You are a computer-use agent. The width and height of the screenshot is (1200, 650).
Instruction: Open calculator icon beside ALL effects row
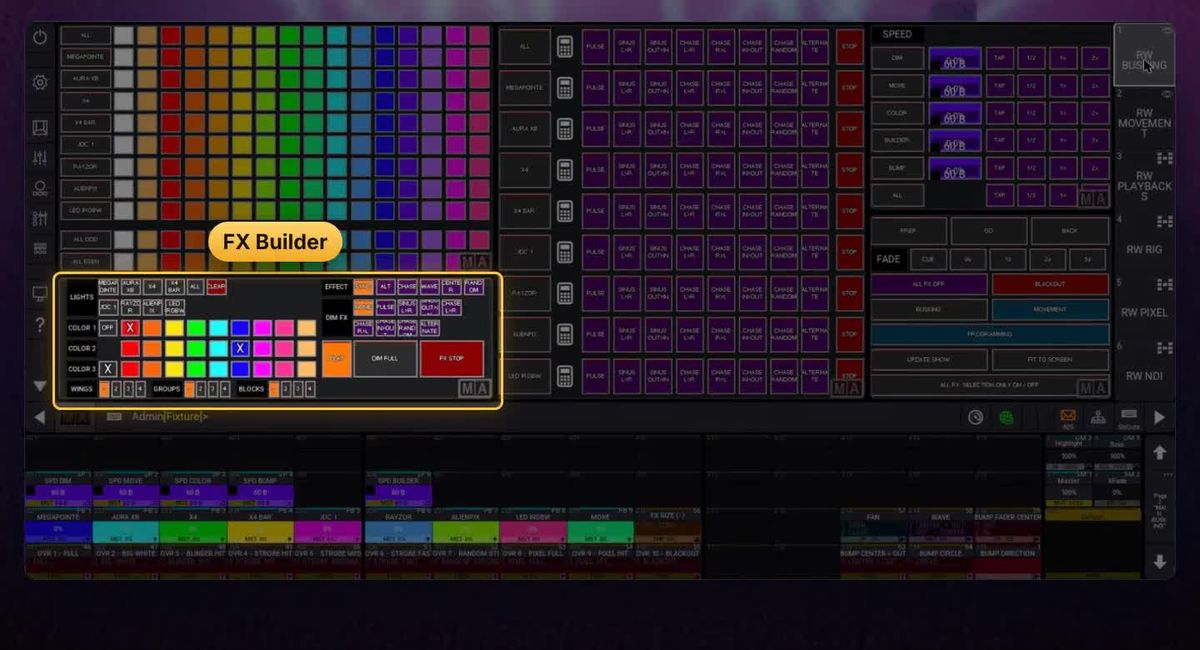click(565, 47)
